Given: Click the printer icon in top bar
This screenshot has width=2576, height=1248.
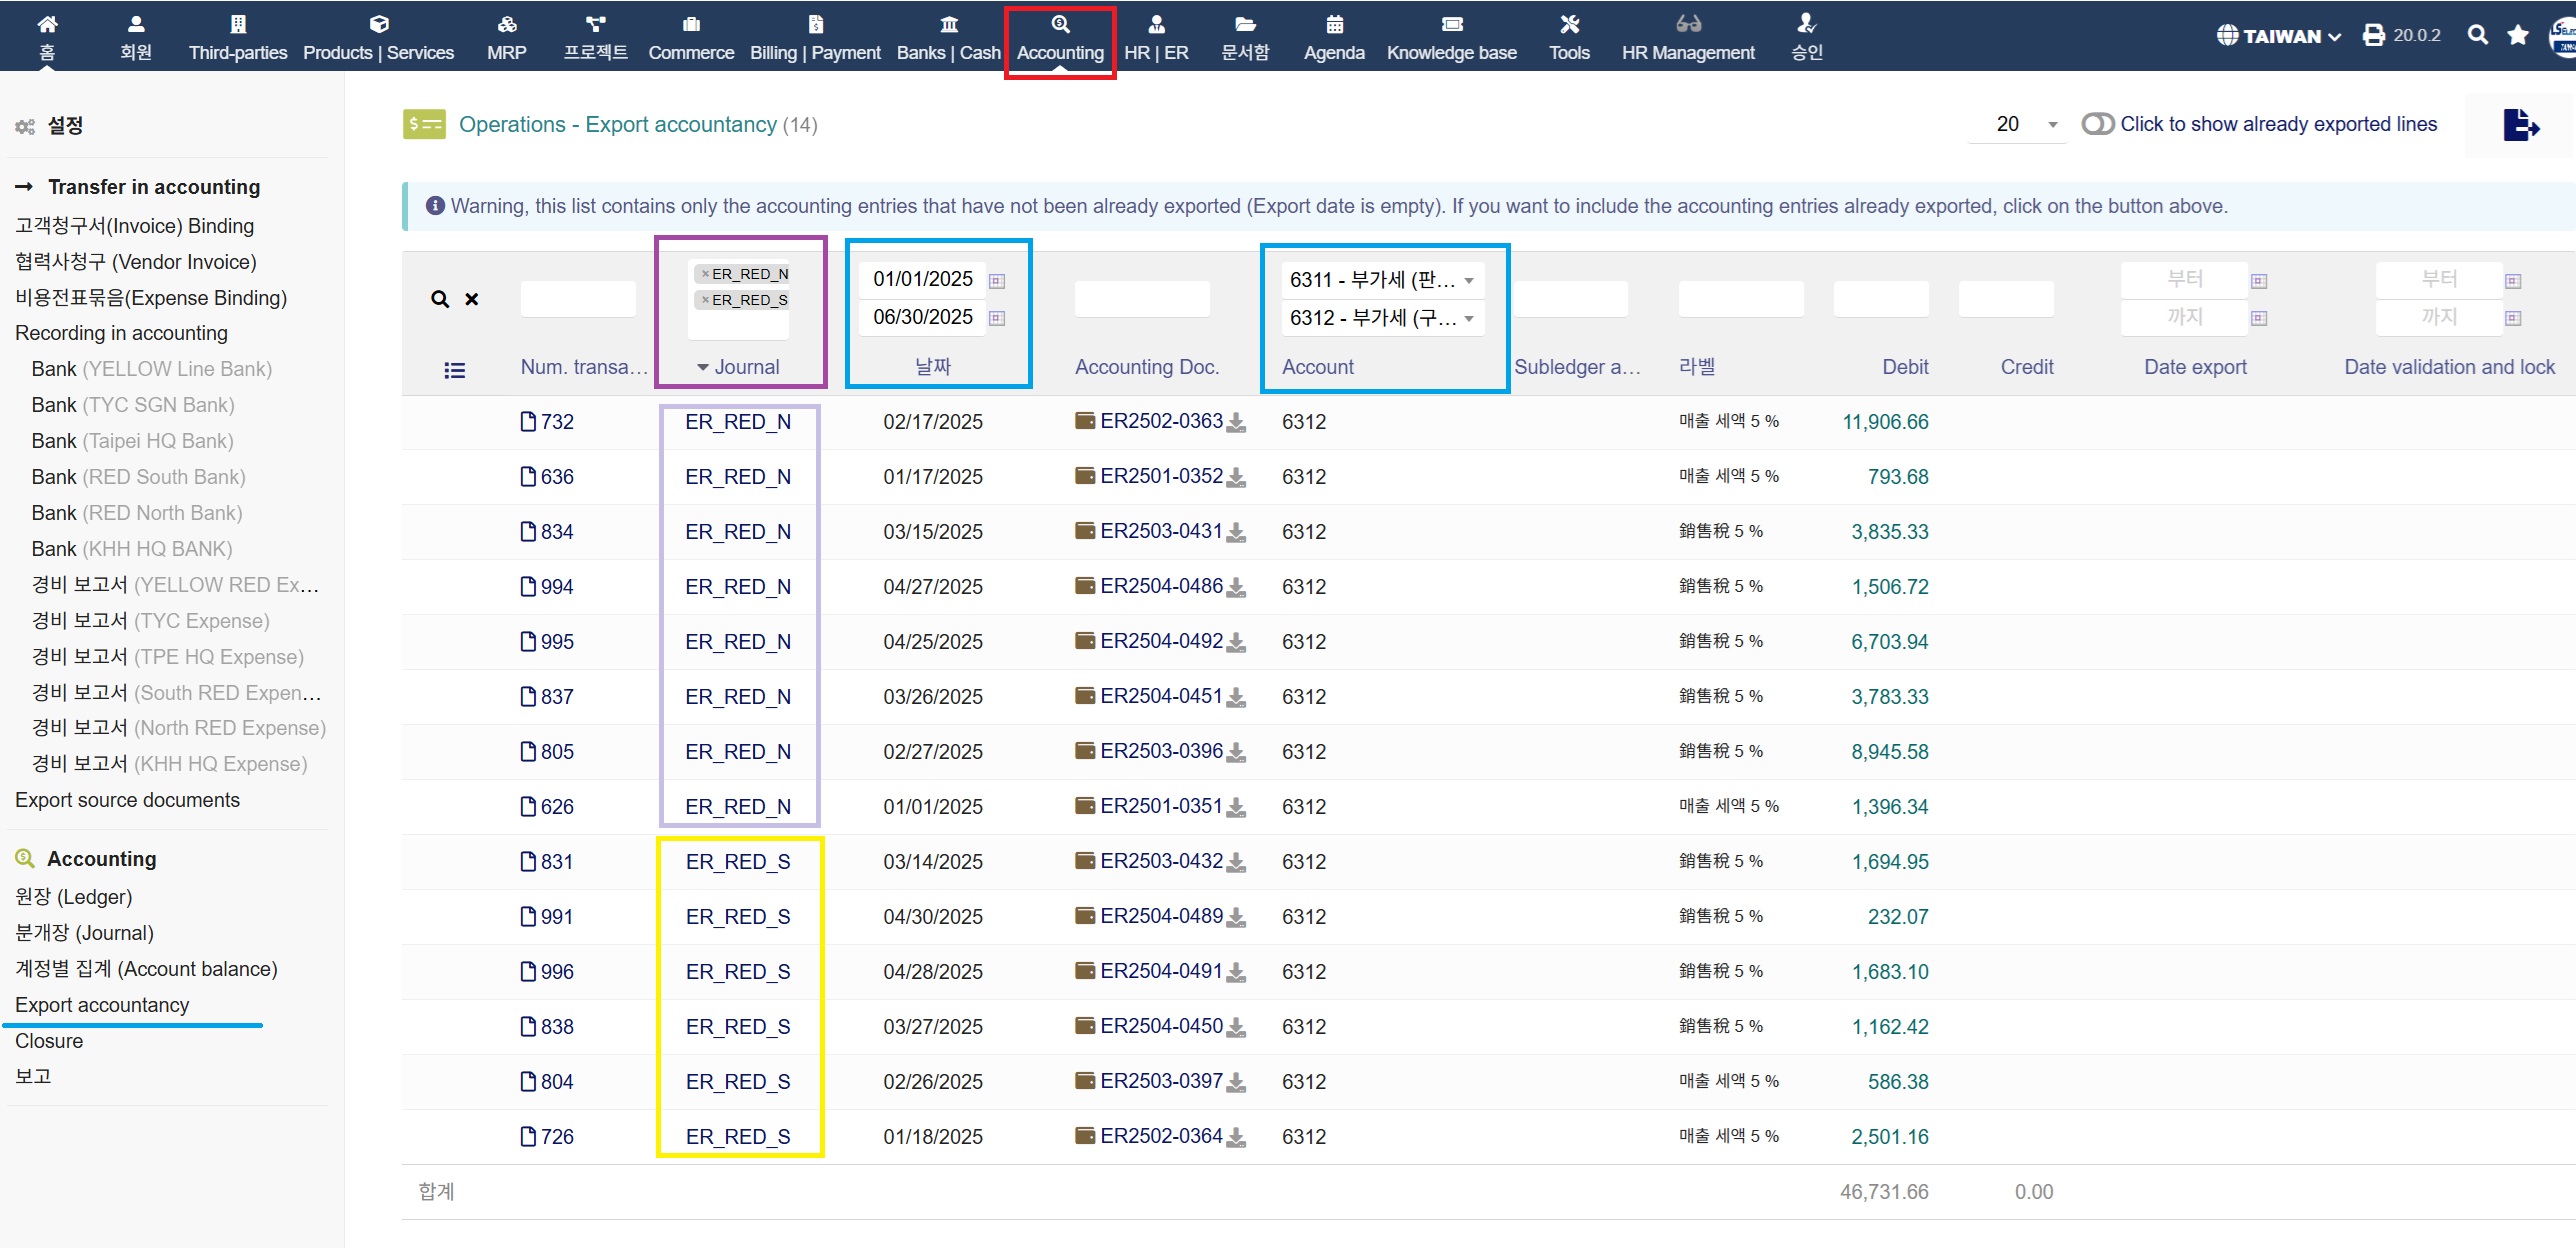Looking at the screenshot, I should [2373, 36].
